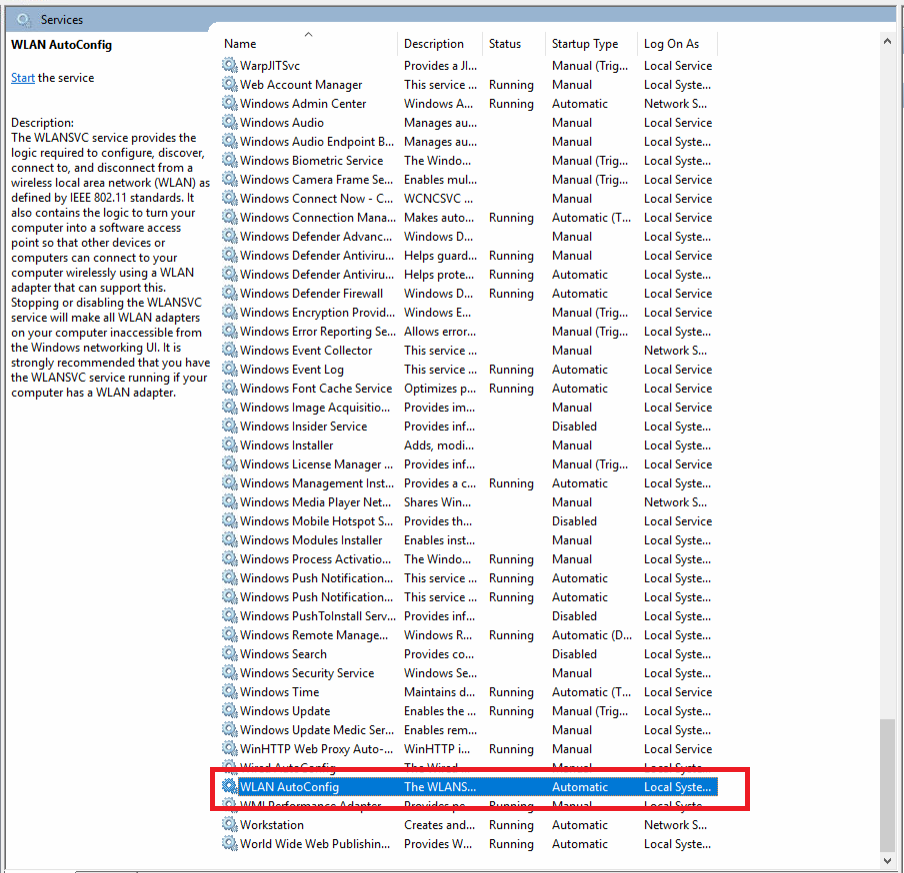Click the gear icon for Windows Event Collector

(x=229, y=350)
